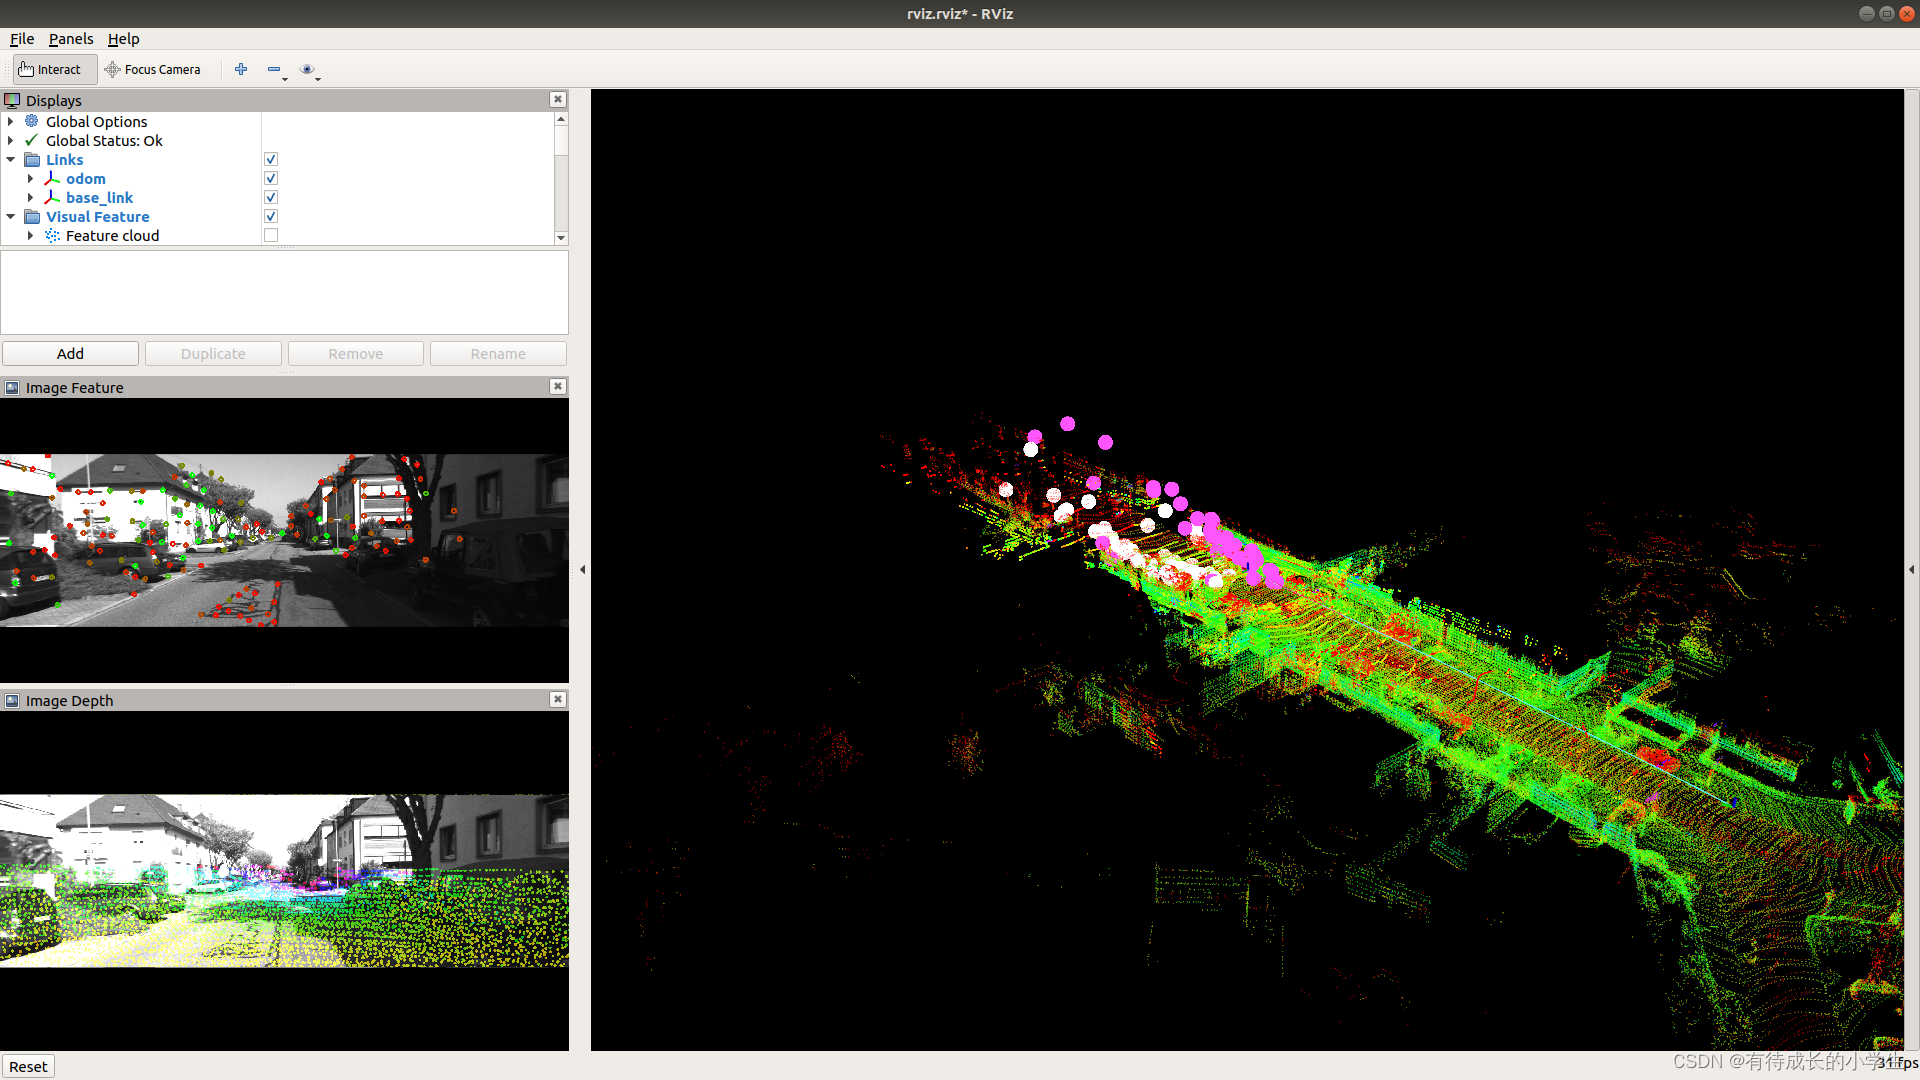Click the odom axes icon
The width and height of the screenshot is (1920, 1080).
click(53, 178)
